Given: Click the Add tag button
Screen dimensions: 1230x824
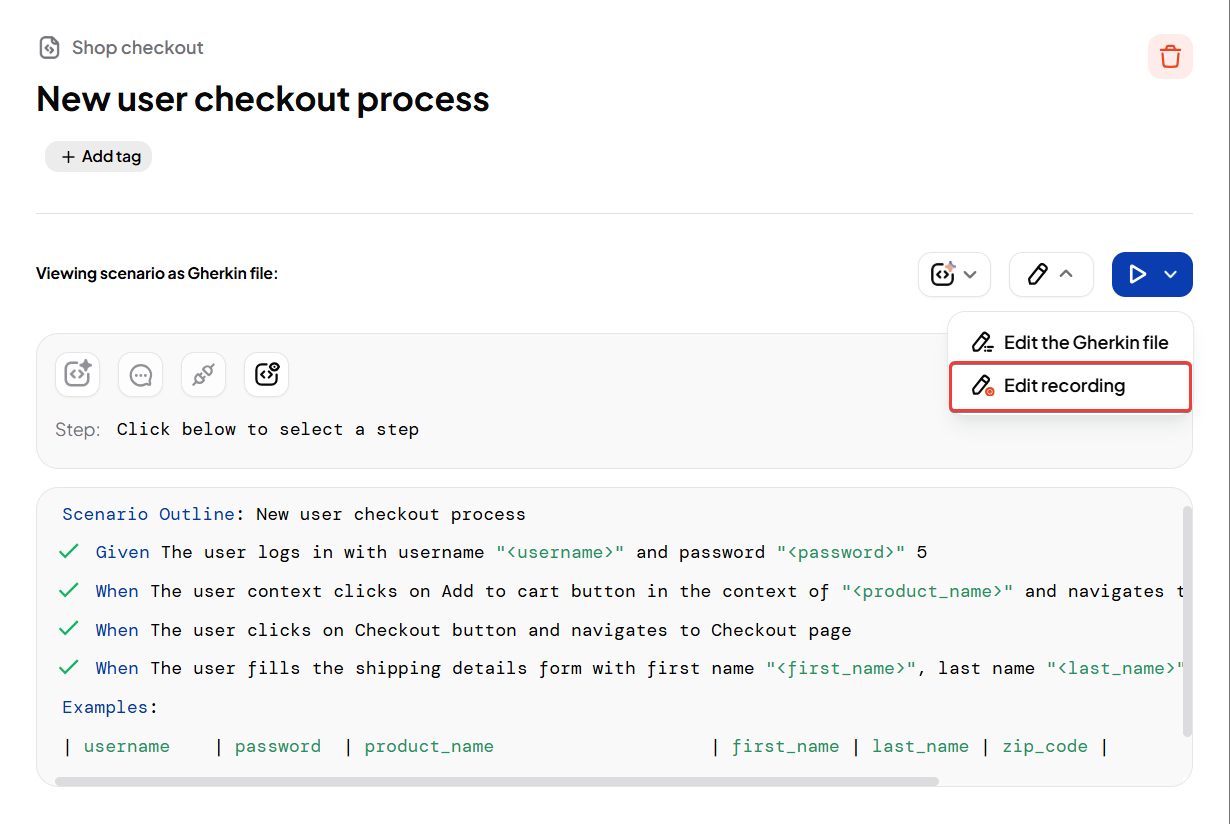Looking at the screenshot, I should 99,157.
